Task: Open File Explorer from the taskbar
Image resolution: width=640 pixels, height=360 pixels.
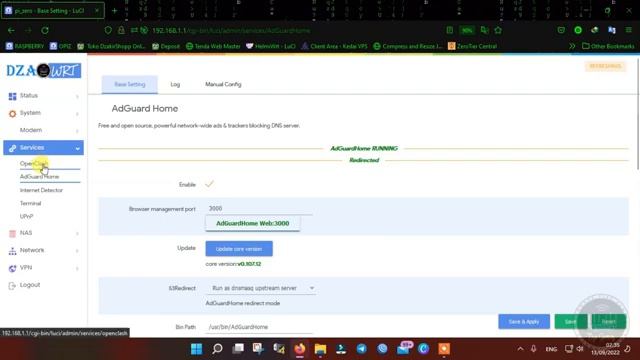Action: 320,349
